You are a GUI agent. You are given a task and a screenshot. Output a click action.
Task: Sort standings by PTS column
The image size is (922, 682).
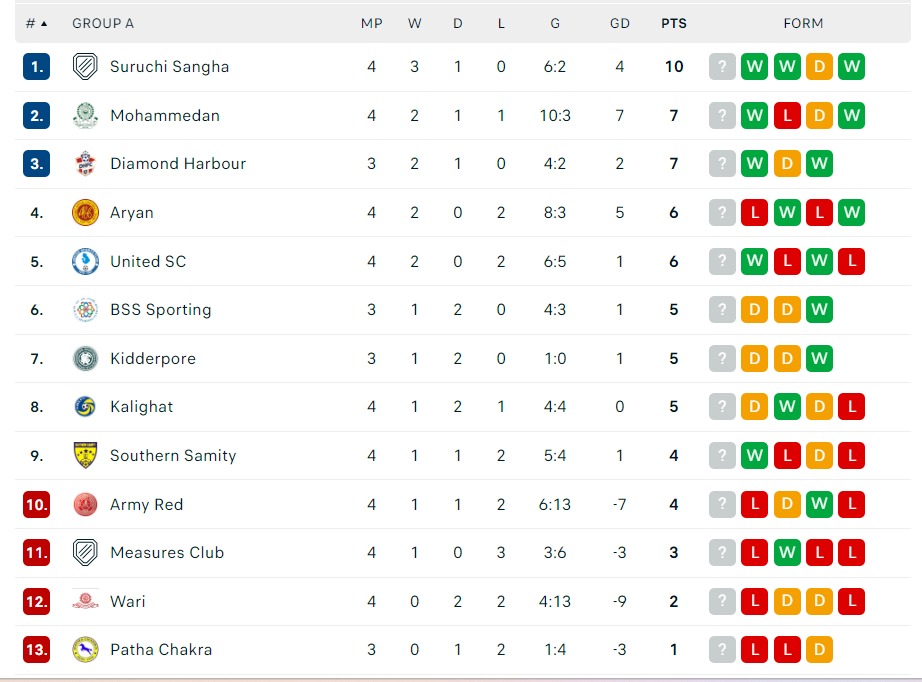(673, 23)
